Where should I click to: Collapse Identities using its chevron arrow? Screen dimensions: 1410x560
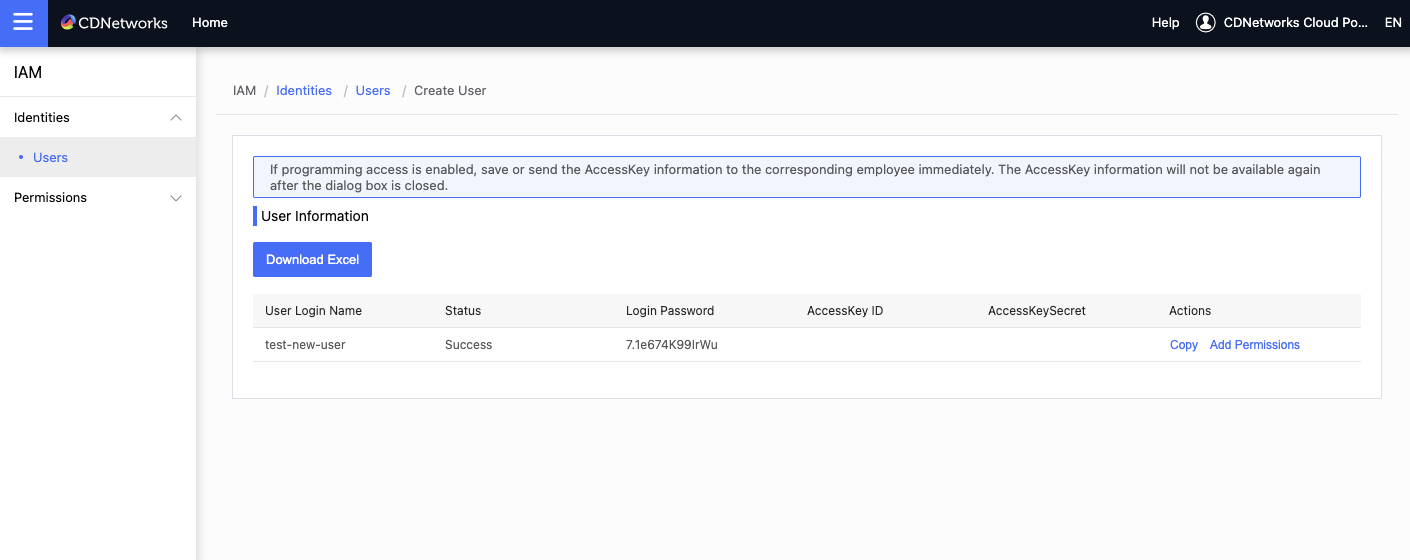pos(176,118)
